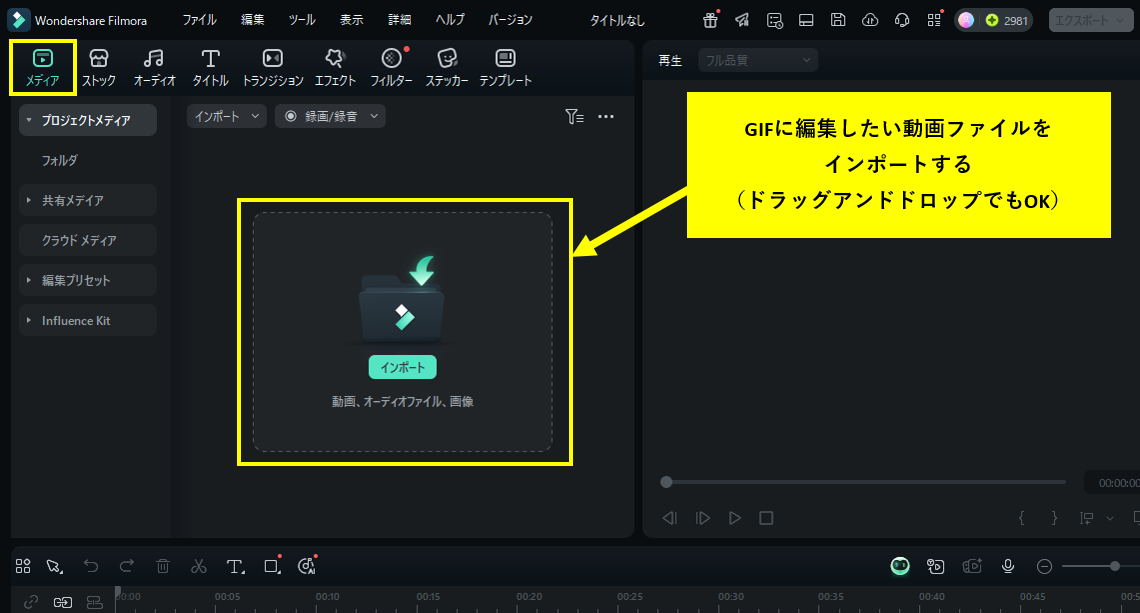1140x613 pixels.
Task: Click the save project icon
Action: click(x=838, y=20)
